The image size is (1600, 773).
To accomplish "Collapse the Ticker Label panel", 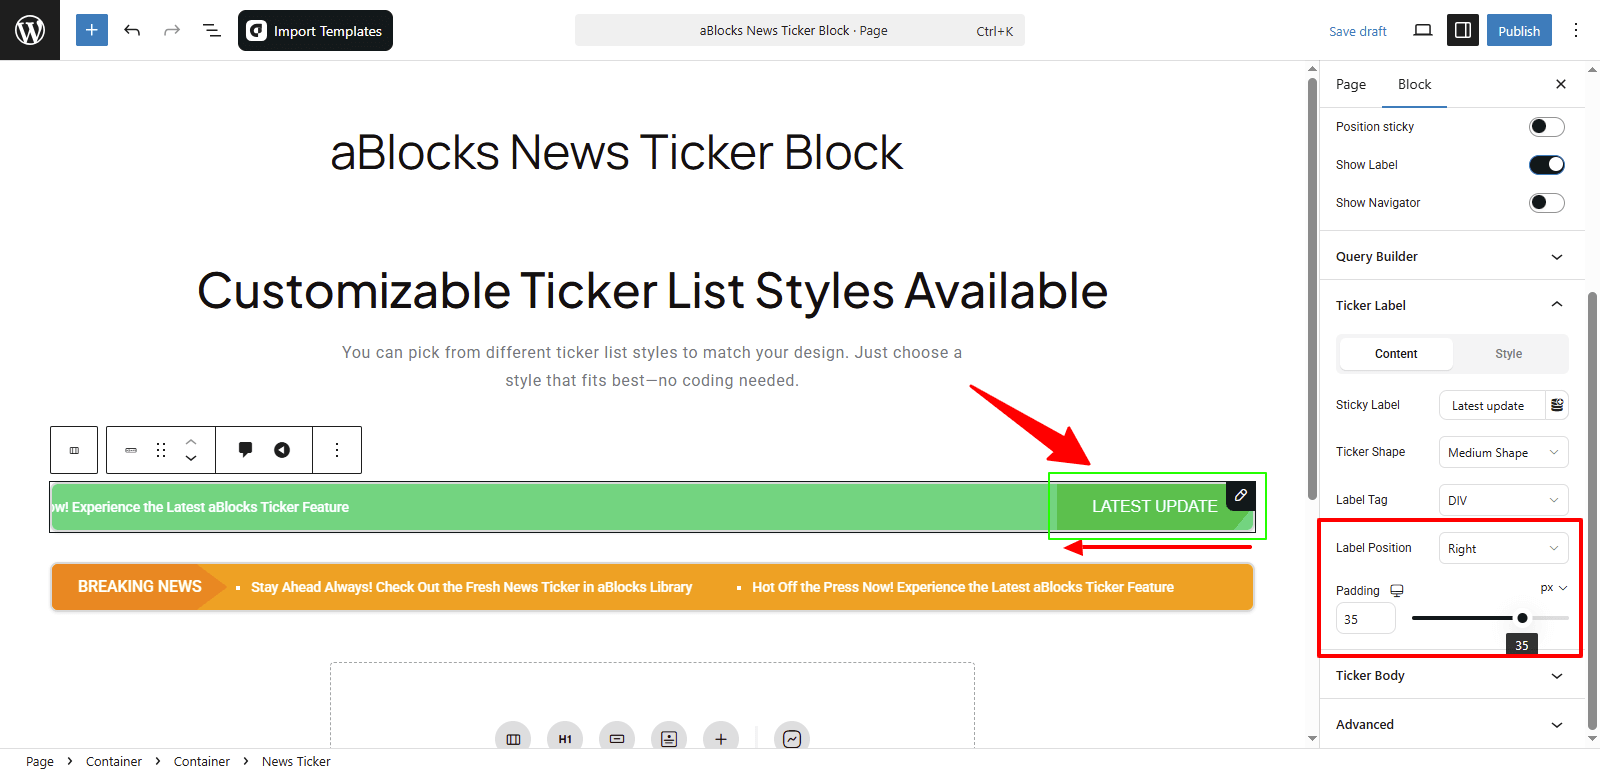I will coord(1450,305).
